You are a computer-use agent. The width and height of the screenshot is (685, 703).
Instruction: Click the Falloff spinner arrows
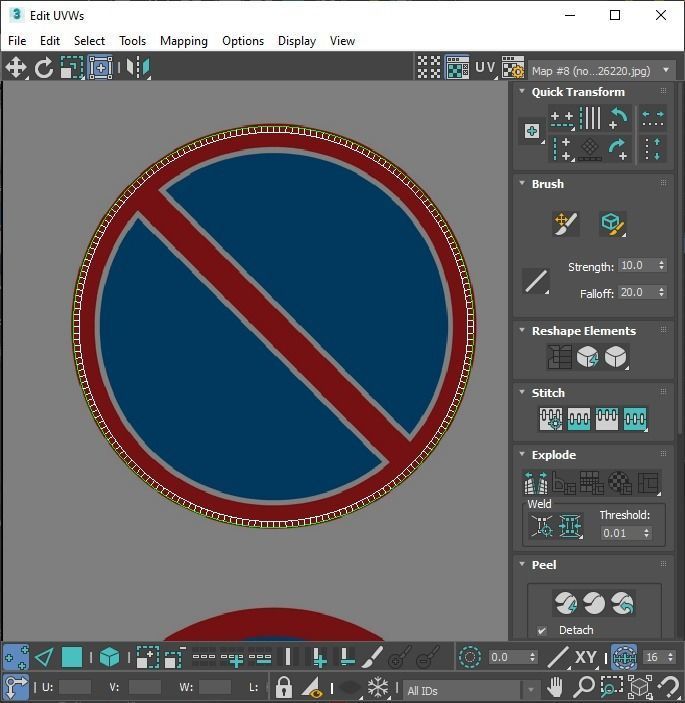(662, 292)
